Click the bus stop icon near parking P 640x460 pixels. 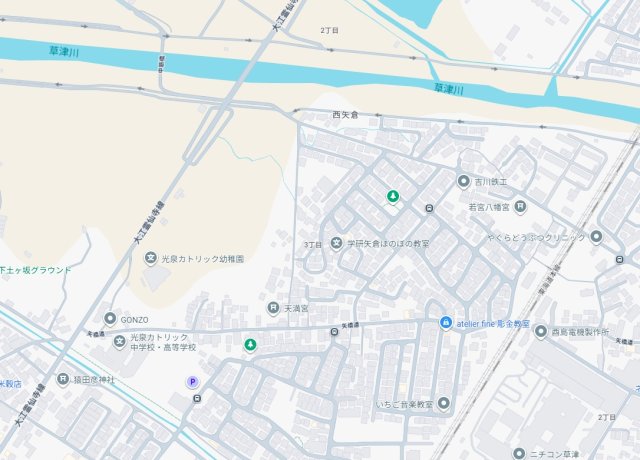(198, 398)
